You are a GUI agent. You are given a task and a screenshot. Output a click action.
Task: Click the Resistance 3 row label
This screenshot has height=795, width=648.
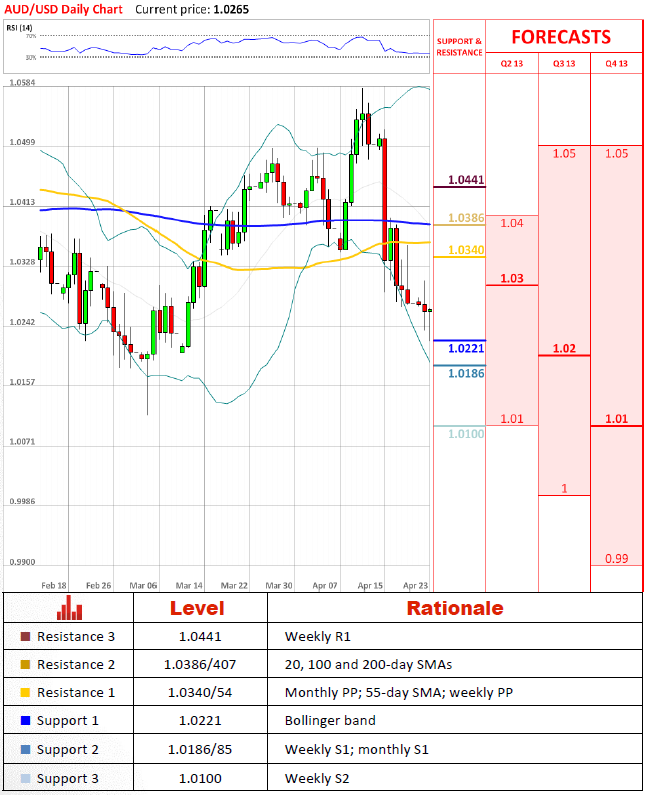point(76,637)
